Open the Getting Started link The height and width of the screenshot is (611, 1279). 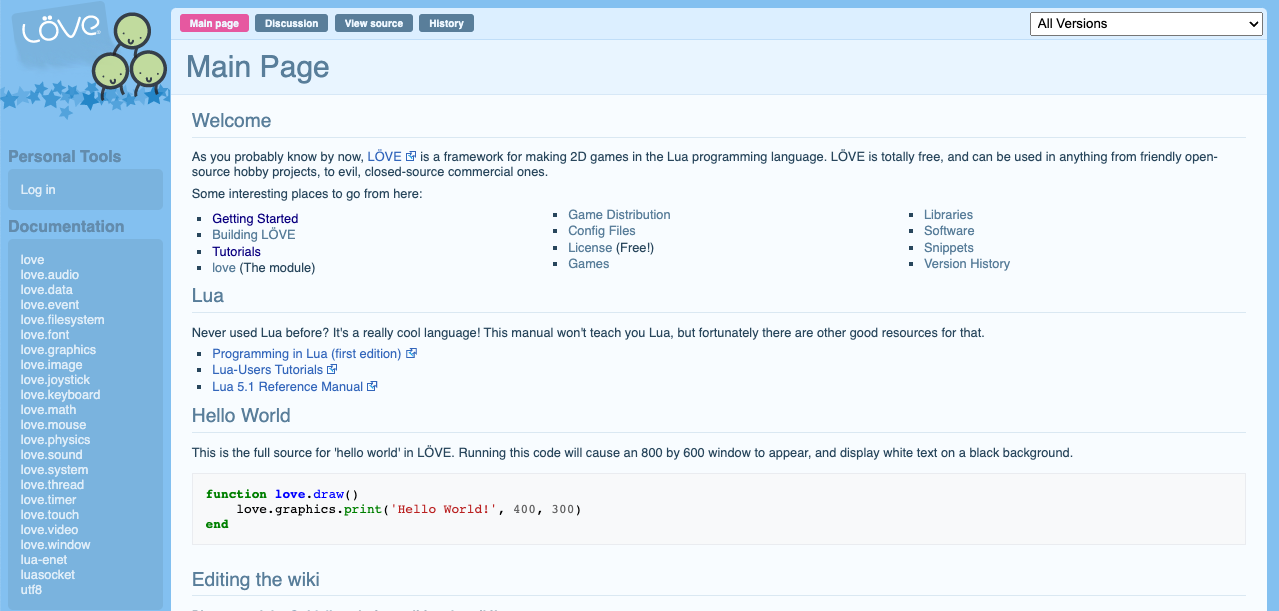tap(255, 219)
